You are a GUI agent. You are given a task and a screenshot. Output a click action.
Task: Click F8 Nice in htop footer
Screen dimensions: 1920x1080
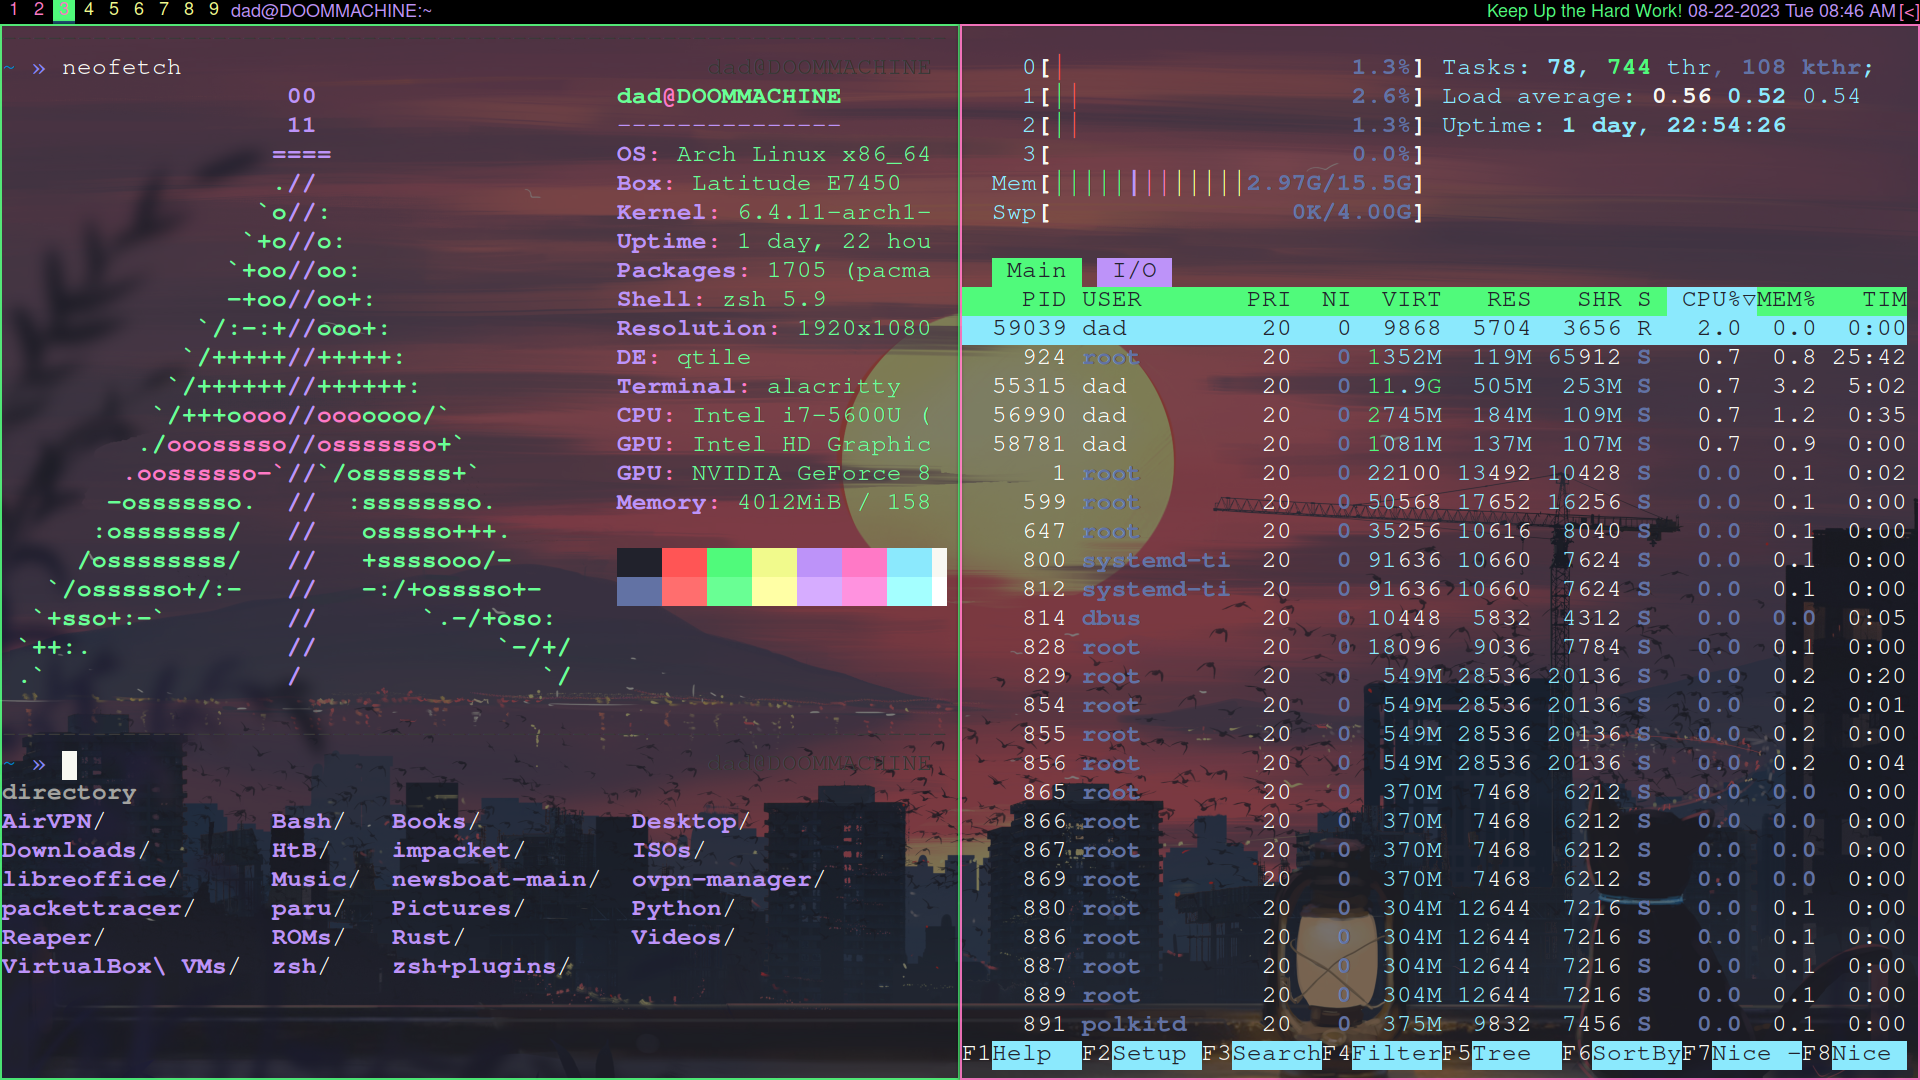click(1855, 1054)
